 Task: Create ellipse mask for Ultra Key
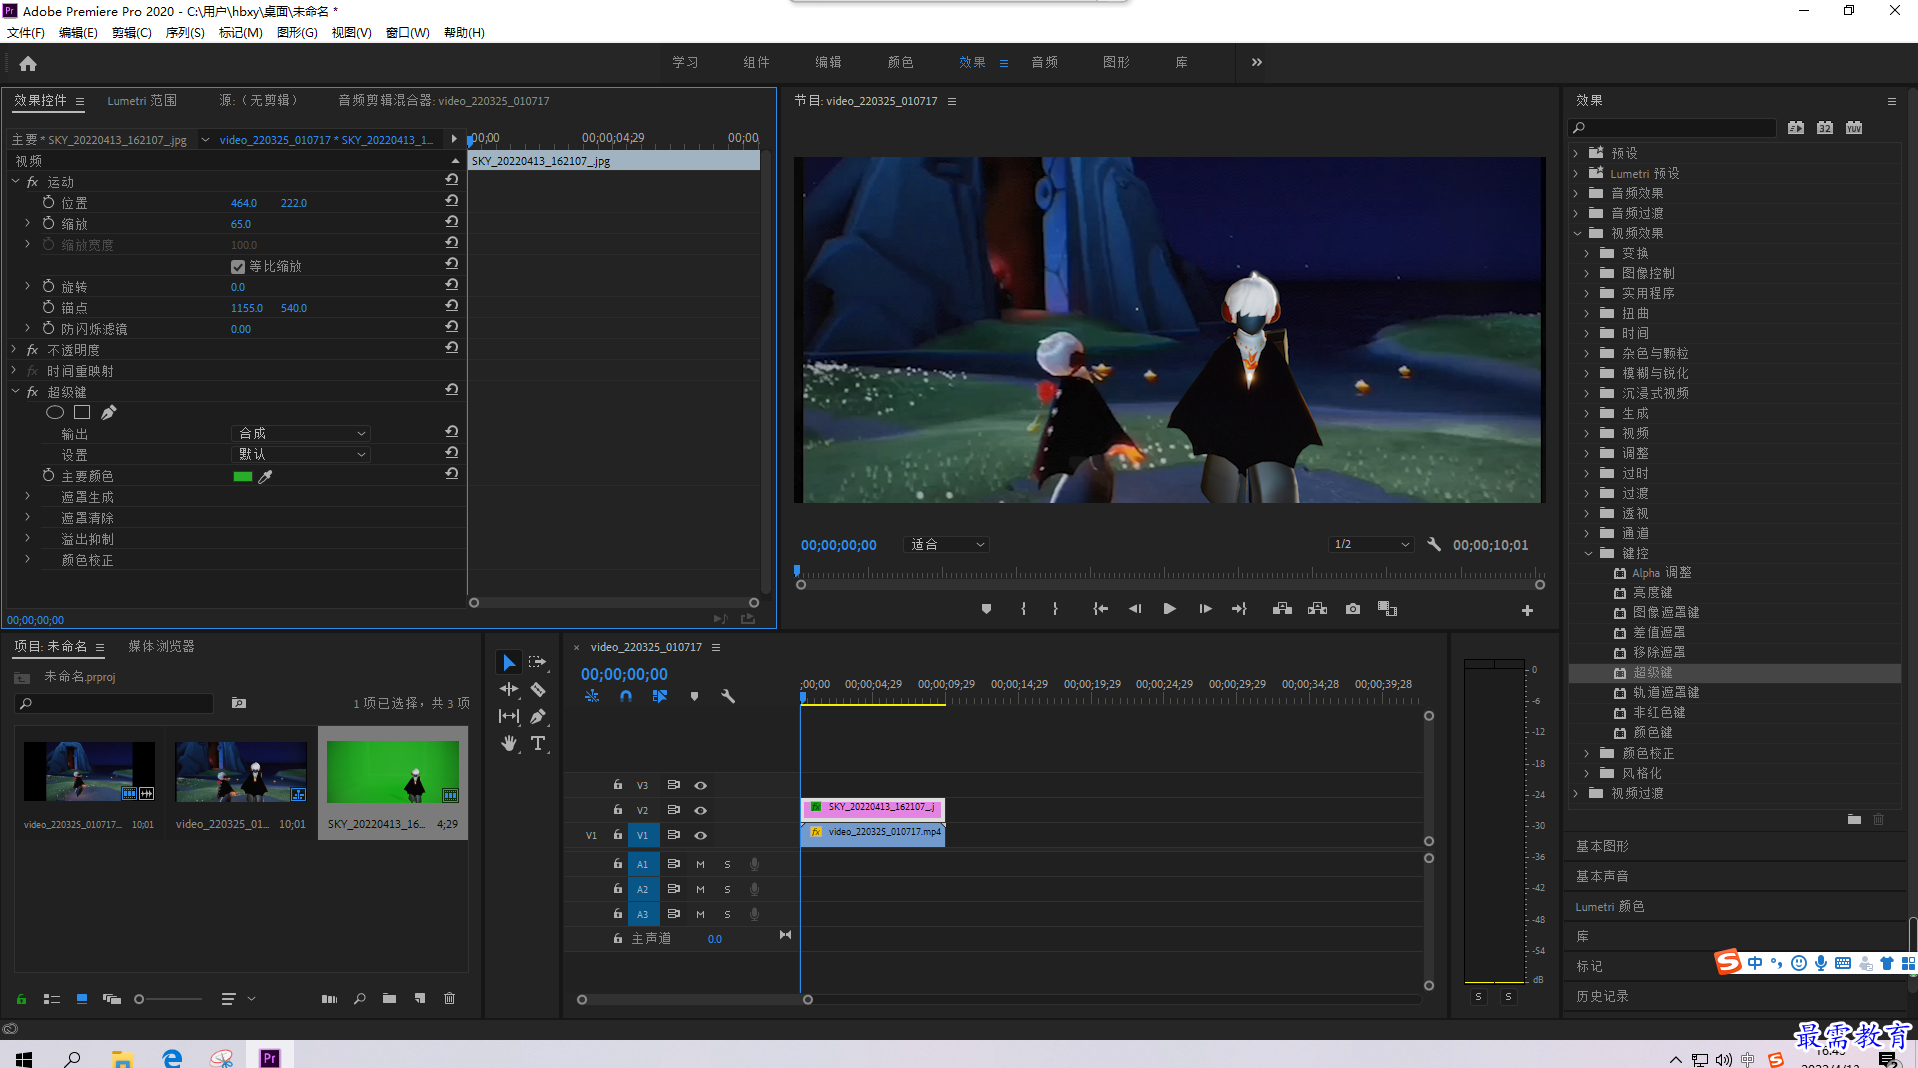click(x=55, y=412)
